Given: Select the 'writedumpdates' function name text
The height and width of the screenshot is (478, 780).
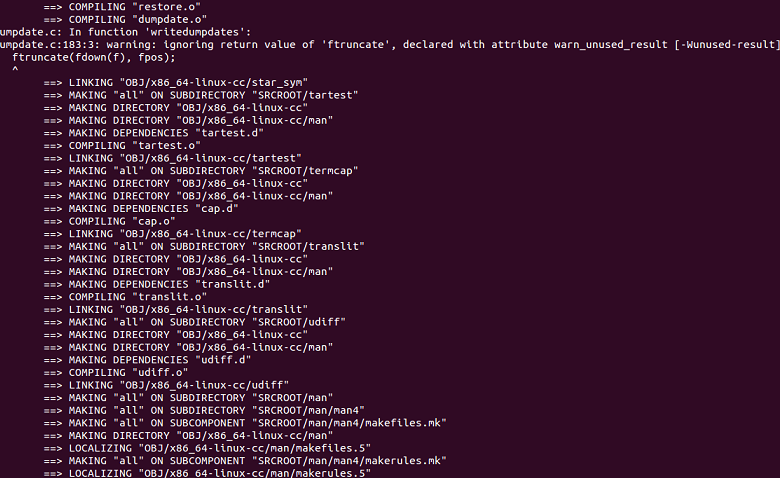Looking at the screenshot, I should pyautogui.click(x=196, y=32).
